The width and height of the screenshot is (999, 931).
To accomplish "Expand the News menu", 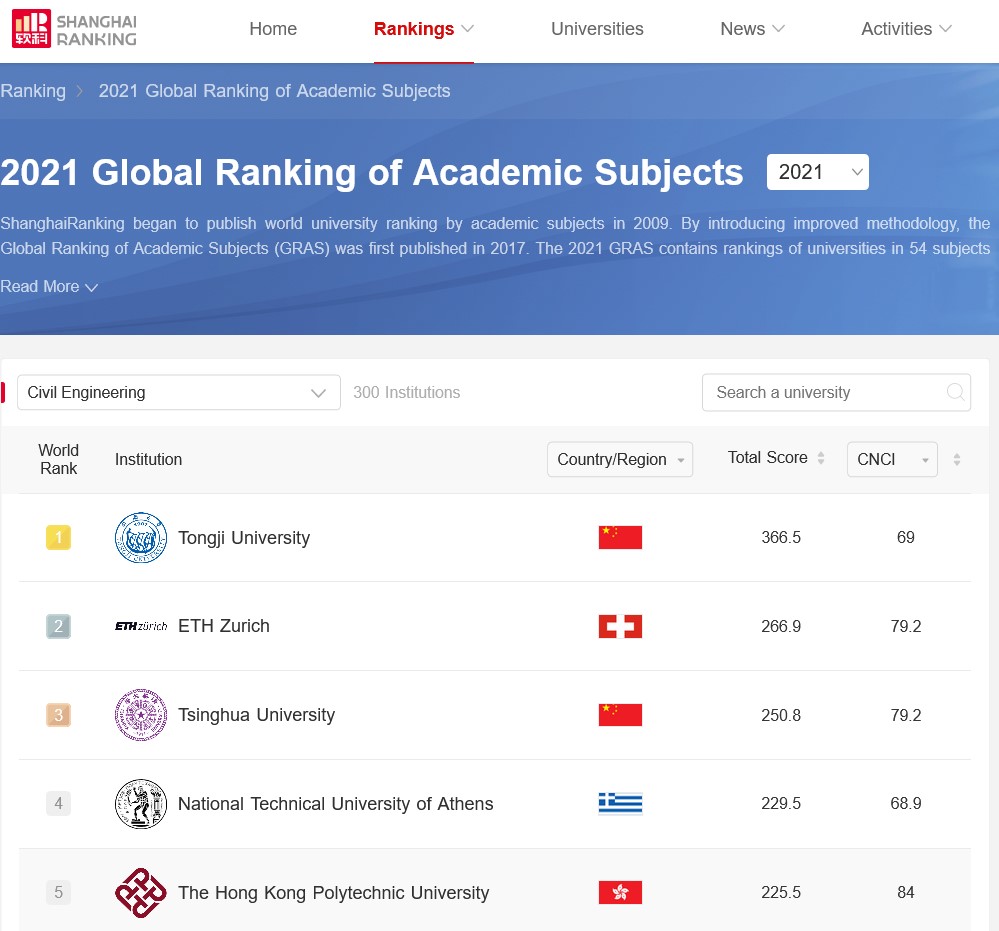I will click(x=752, y=29).
